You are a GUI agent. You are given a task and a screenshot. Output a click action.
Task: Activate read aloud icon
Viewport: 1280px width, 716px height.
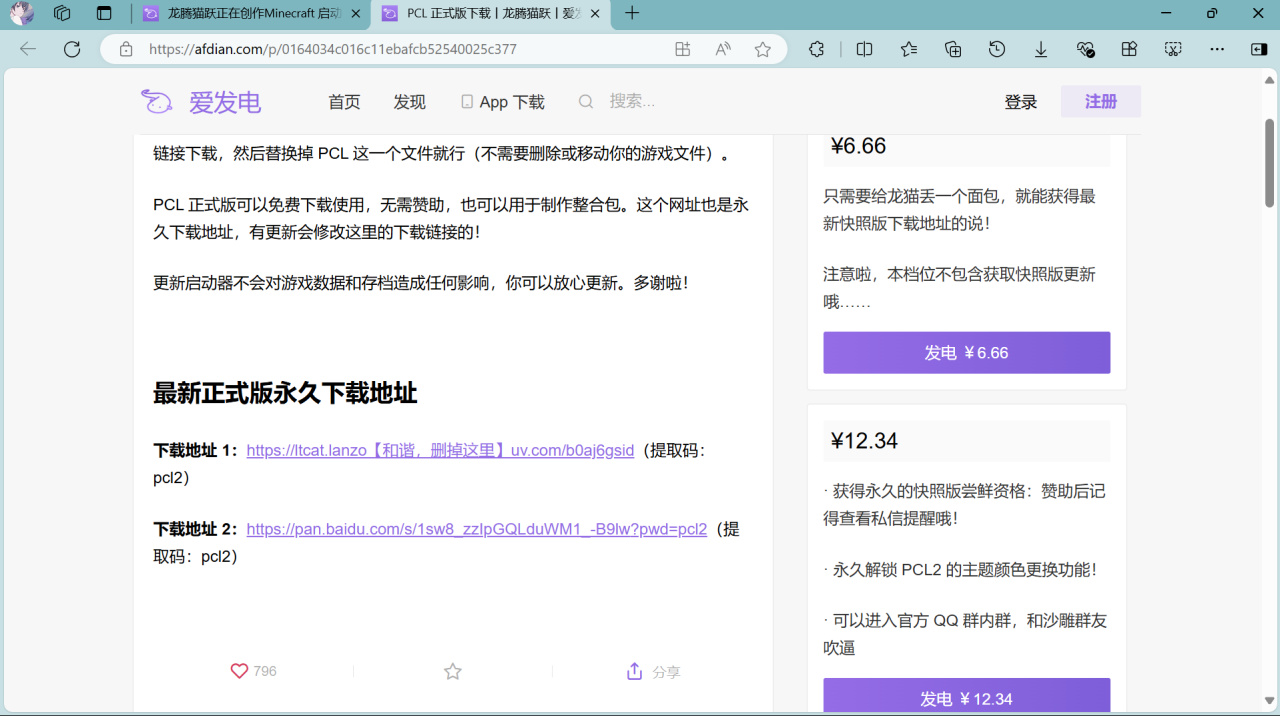(723, 49)
